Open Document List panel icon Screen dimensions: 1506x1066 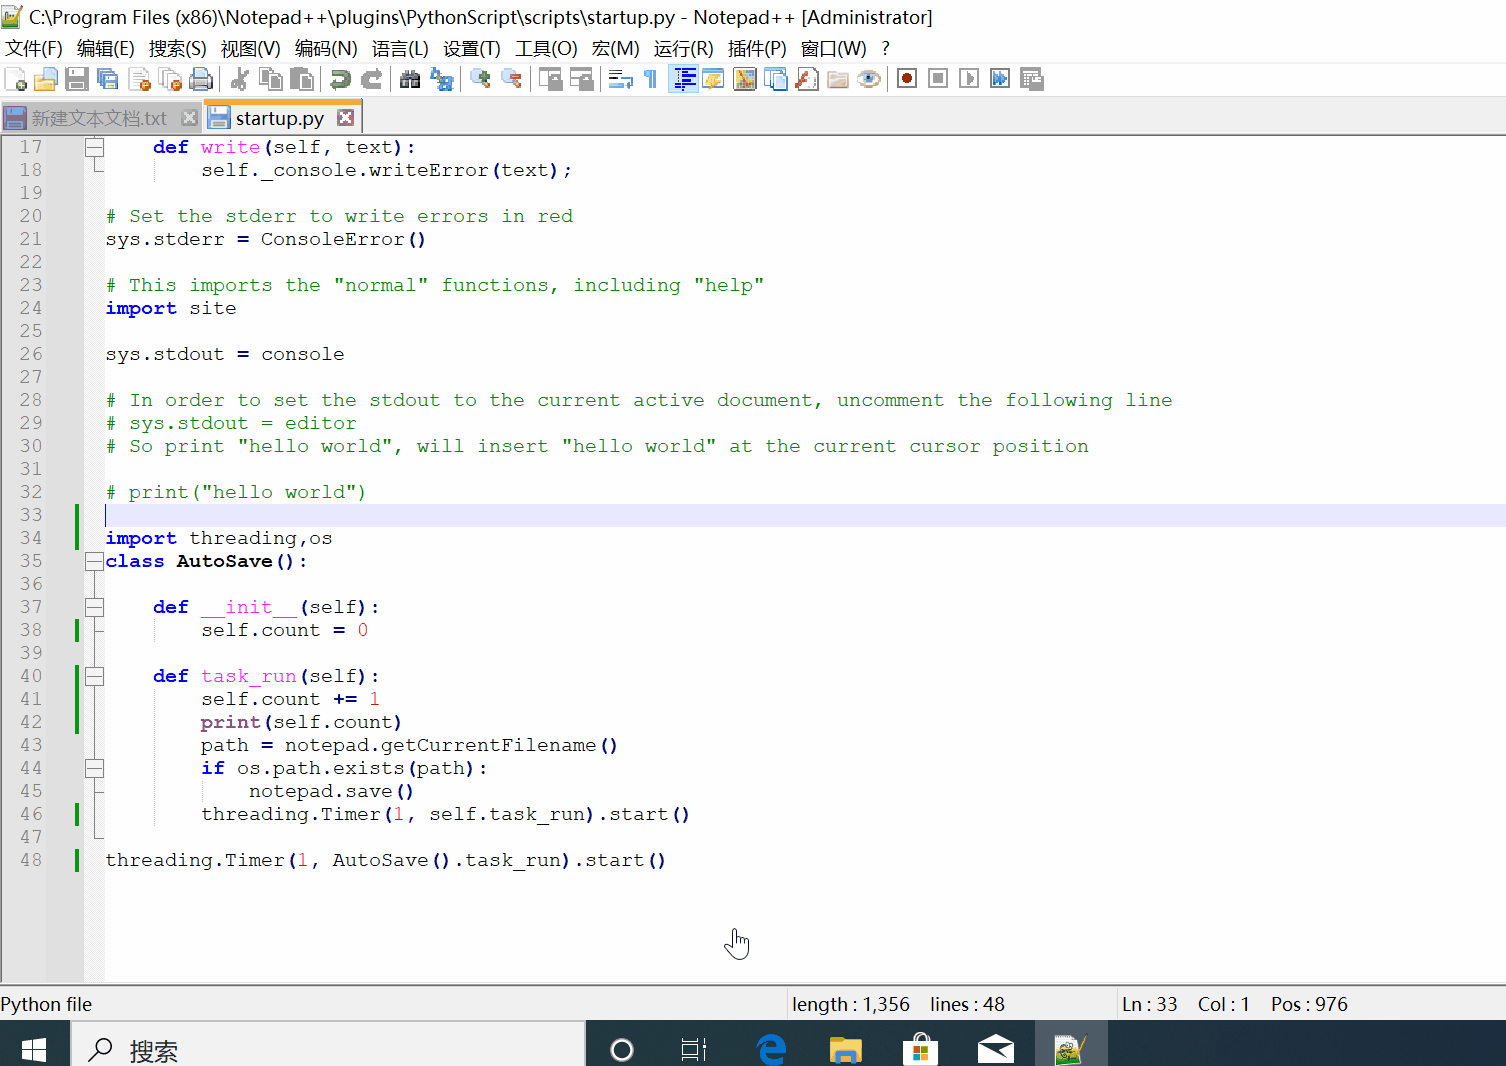pos(775,79)
